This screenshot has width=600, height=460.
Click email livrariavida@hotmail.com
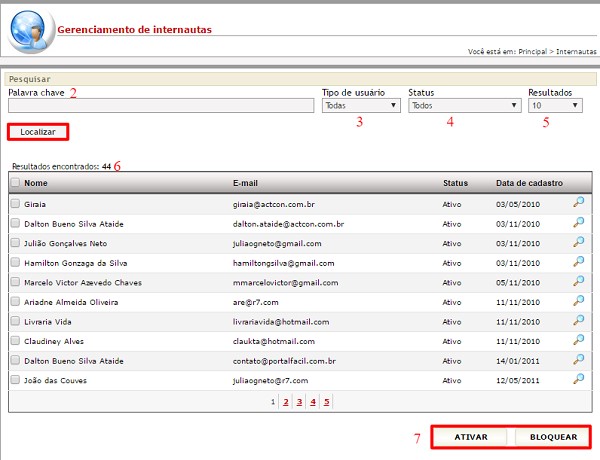[x=281, y=322]
